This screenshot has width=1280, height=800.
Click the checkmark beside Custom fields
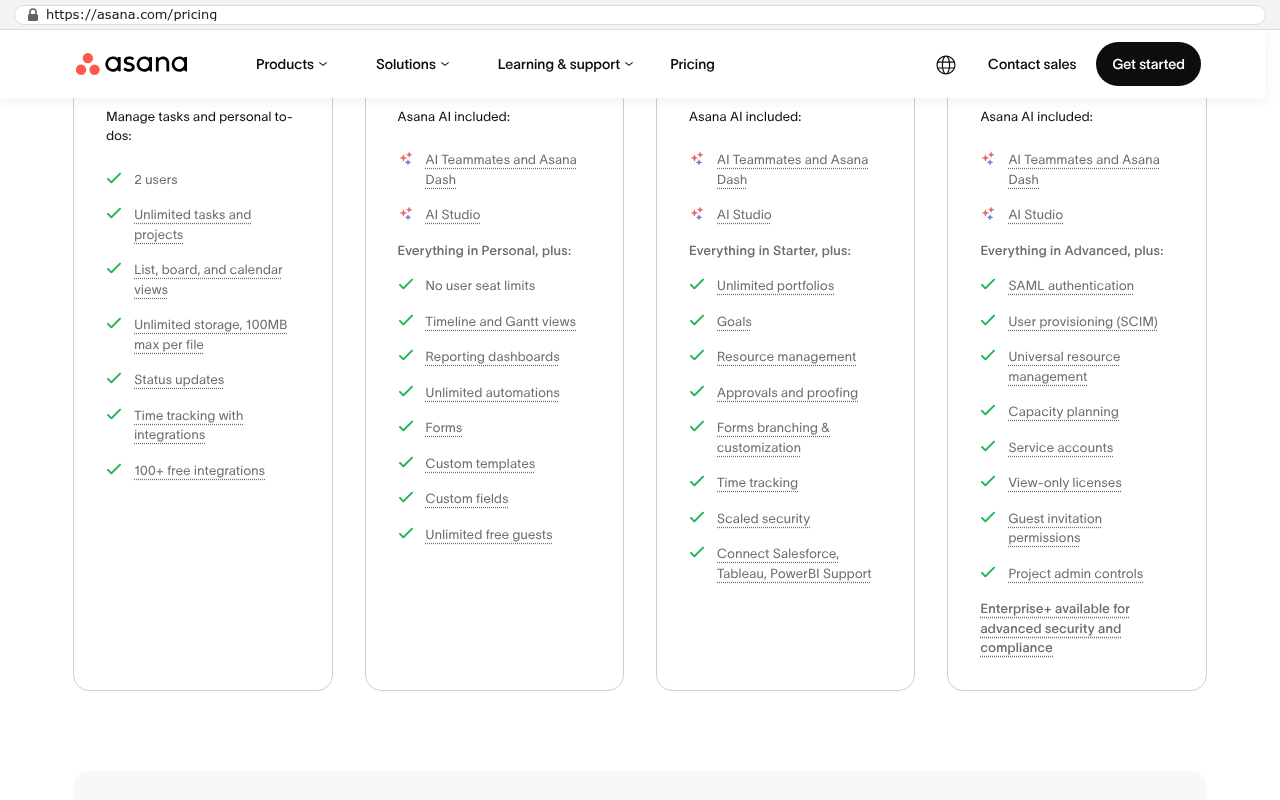coord(405,498)
